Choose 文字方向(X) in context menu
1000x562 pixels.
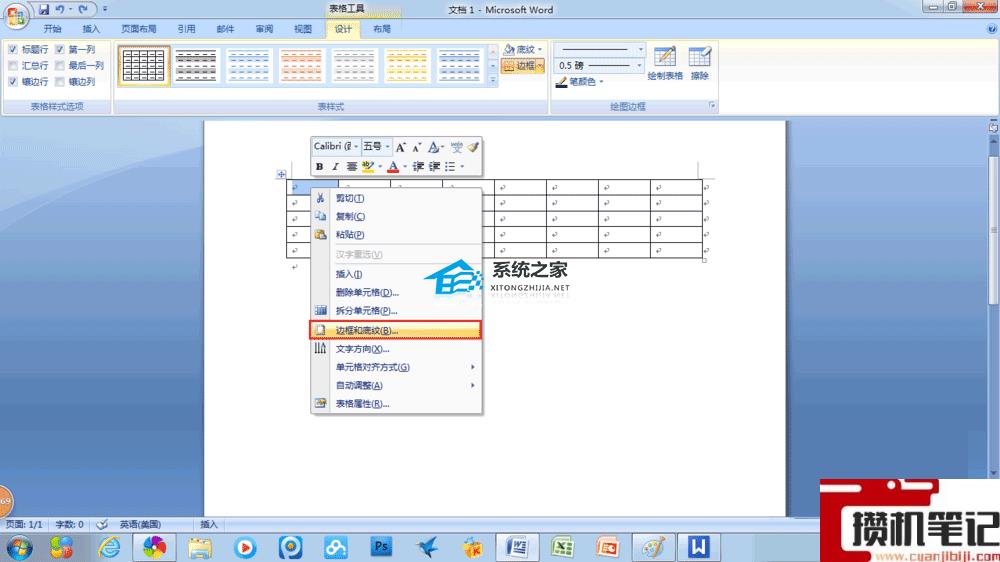point(395,349)
